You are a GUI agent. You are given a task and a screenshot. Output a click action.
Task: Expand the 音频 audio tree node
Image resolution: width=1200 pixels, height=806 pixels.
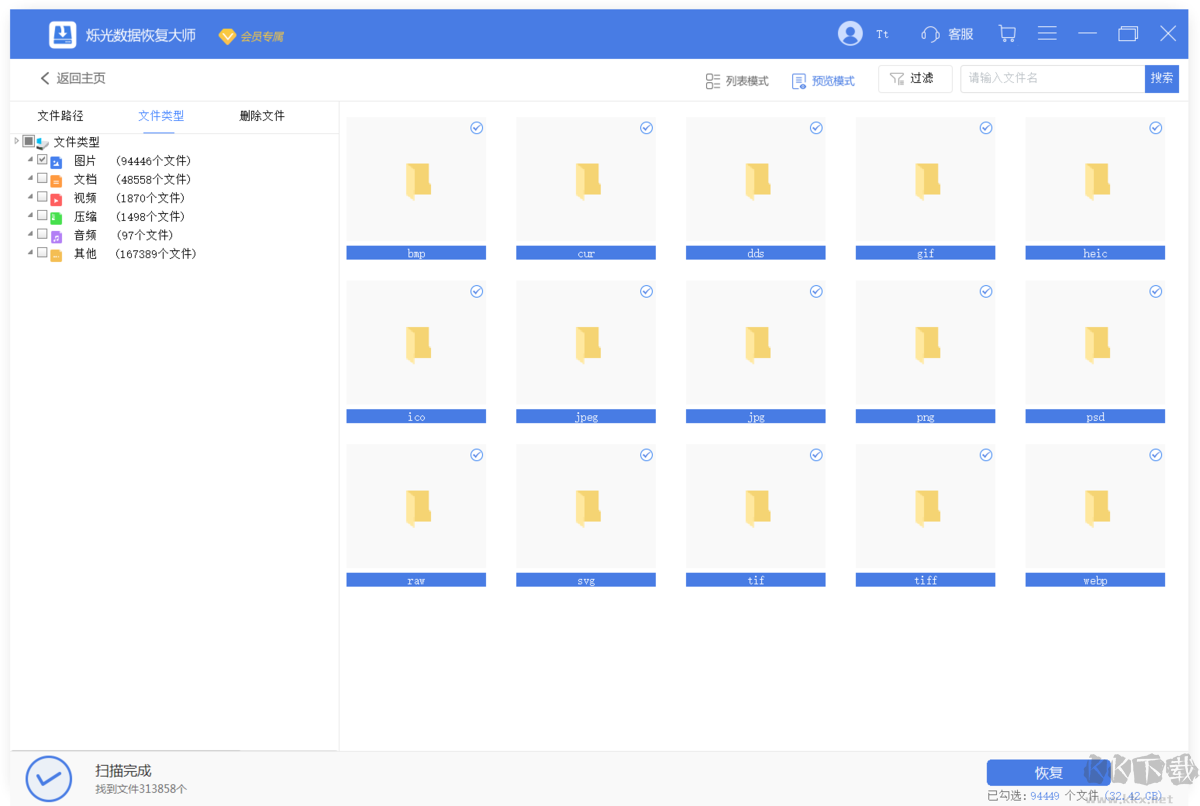click(x=29, y=235)
